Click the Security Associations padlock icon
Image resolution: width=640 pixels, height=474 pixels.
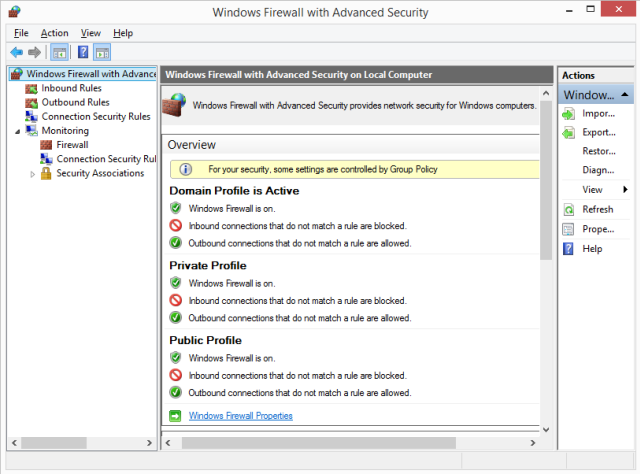point(46,173)
